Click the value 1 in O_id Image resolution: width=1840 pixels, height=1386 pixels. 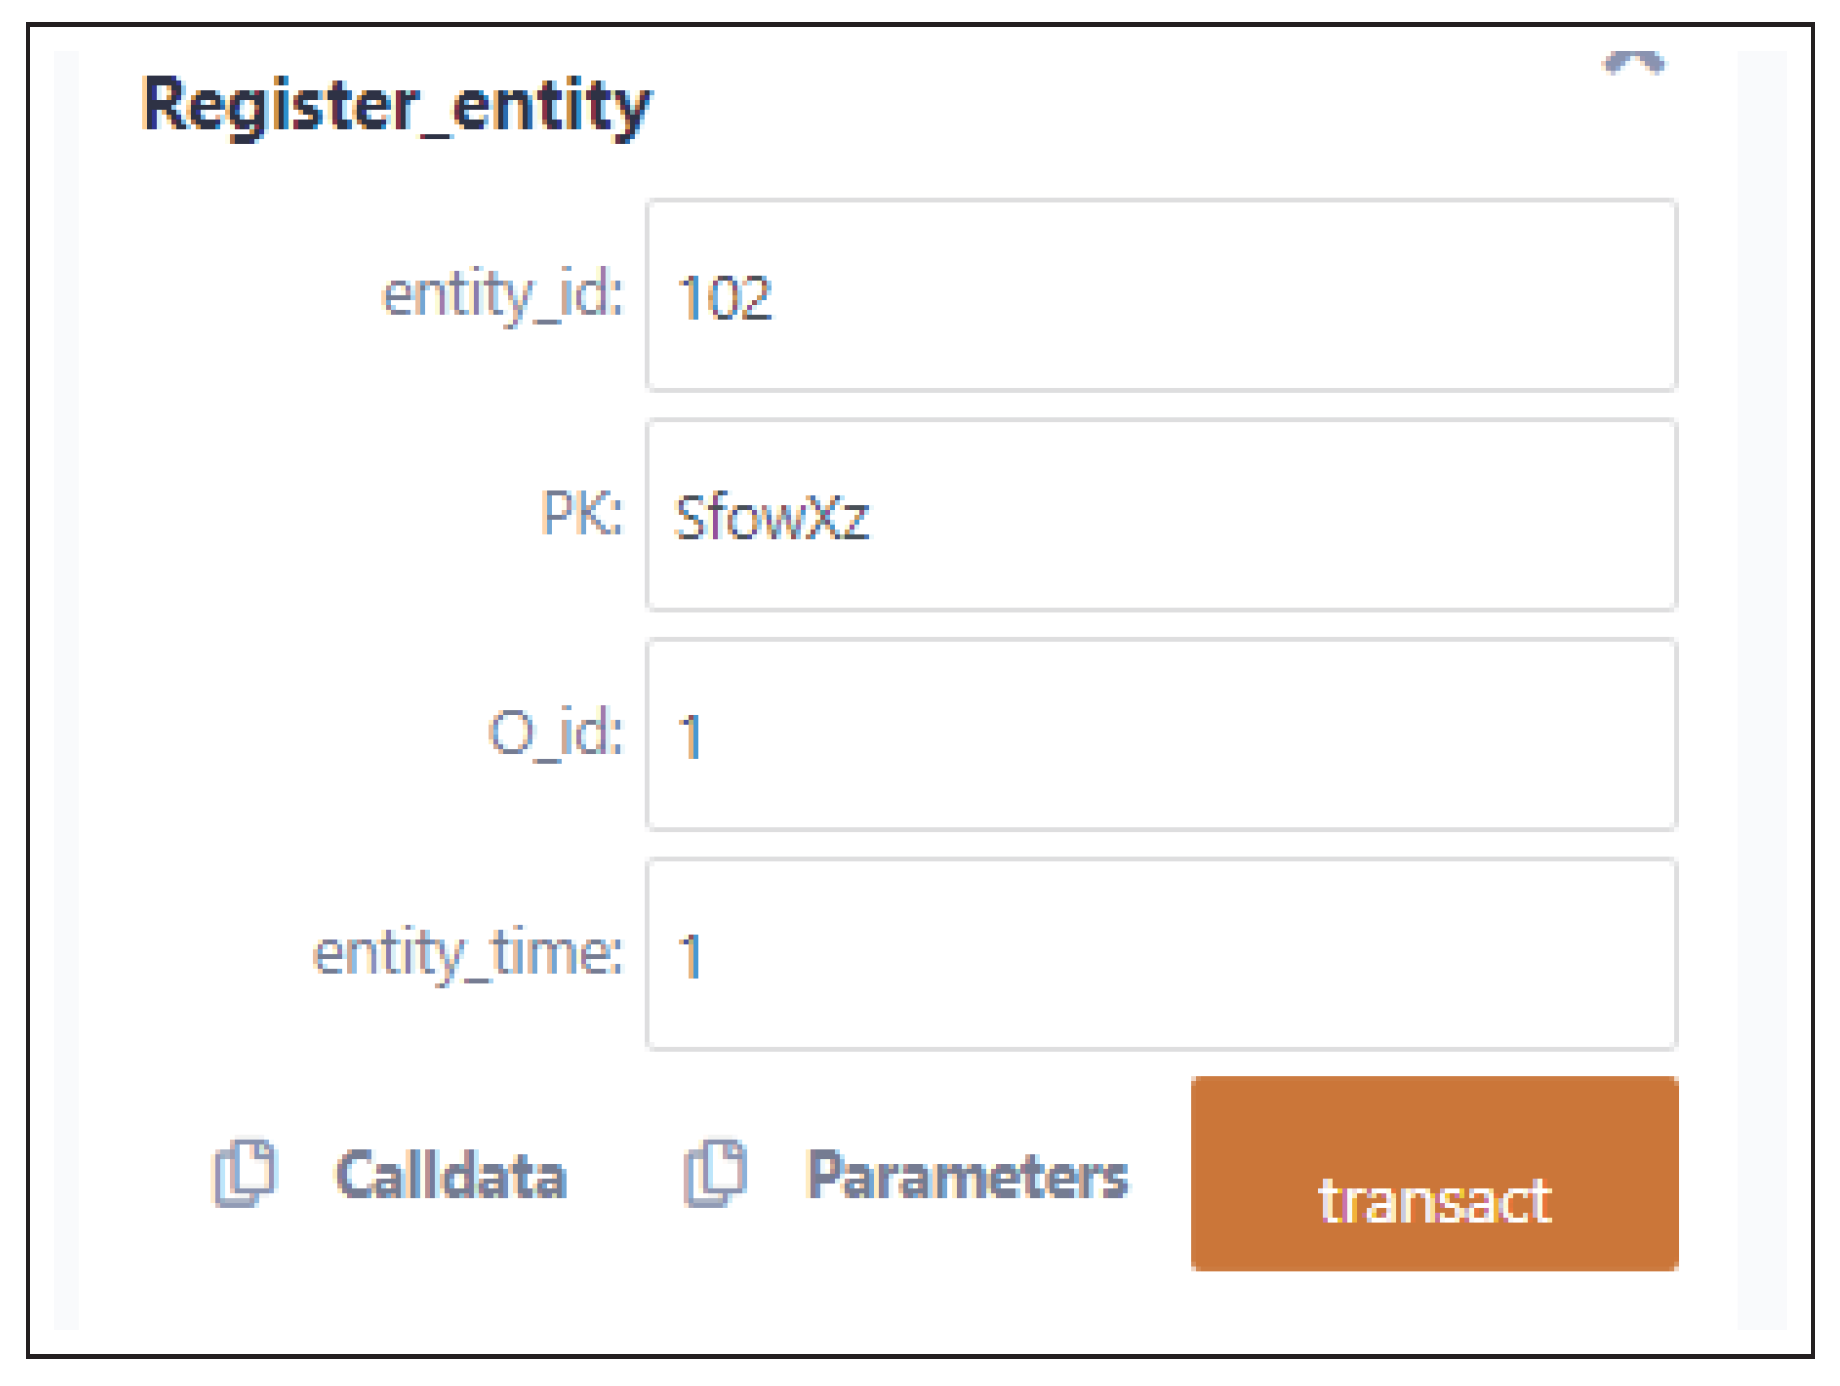tap(691, 738)
